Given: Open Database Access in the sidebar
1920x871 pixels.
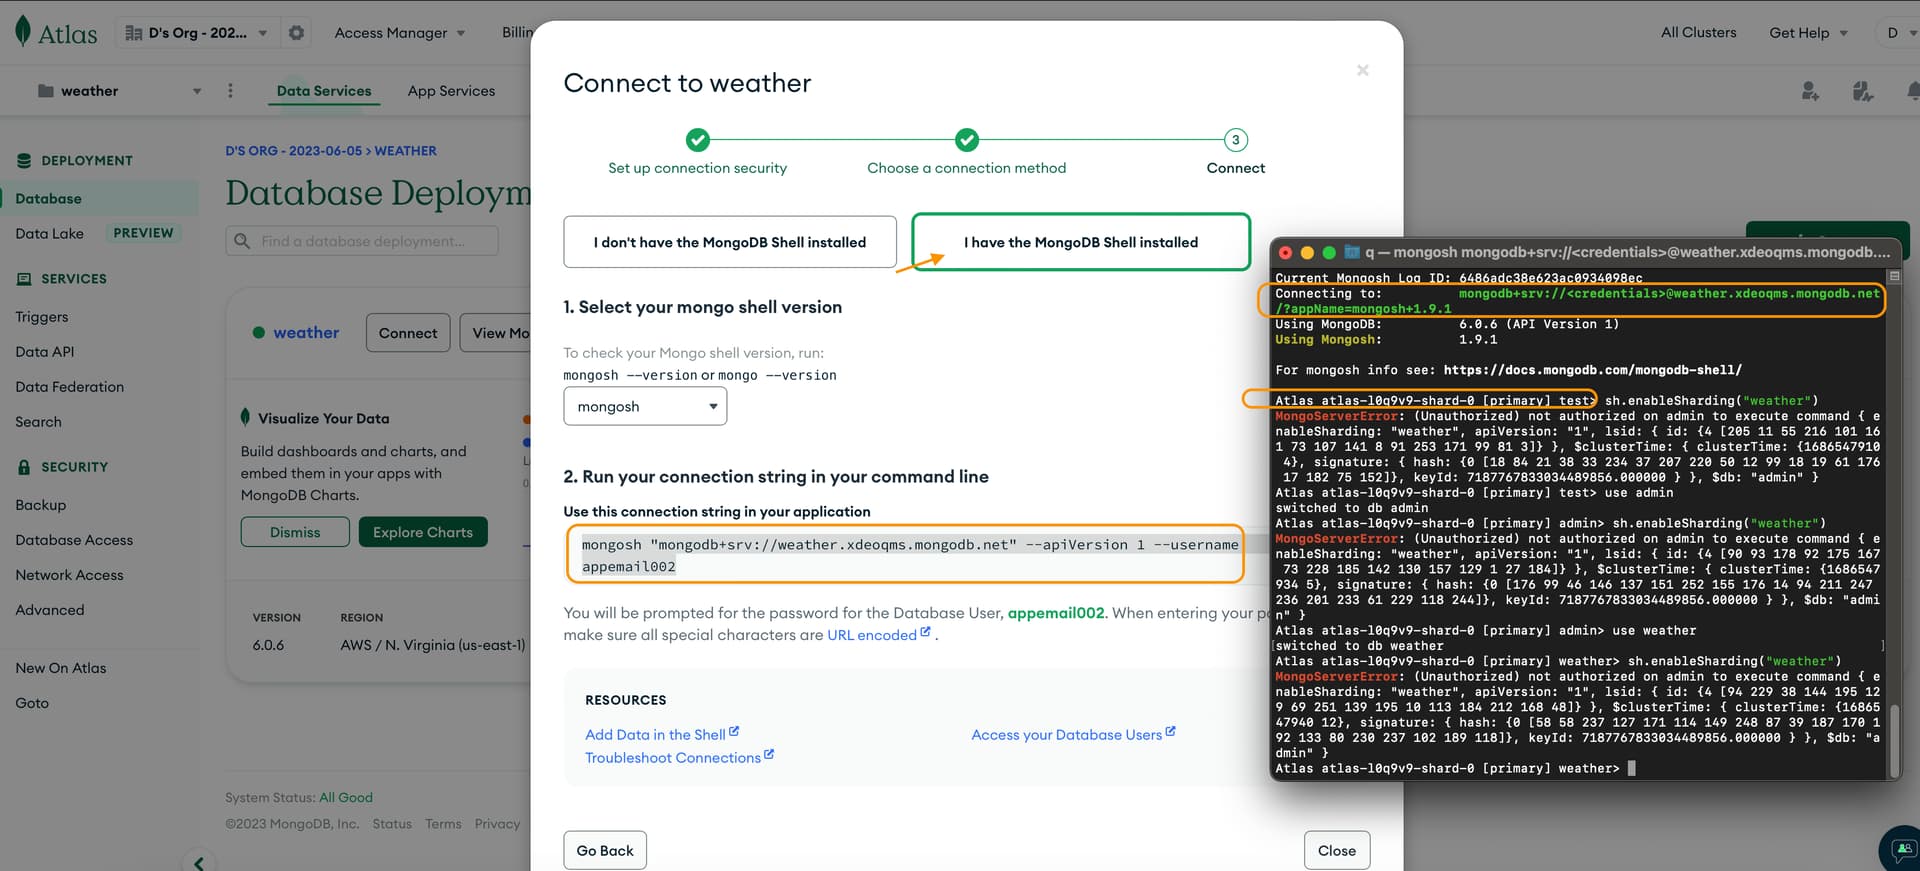Looking at the screenshot, I should point(74,540).
